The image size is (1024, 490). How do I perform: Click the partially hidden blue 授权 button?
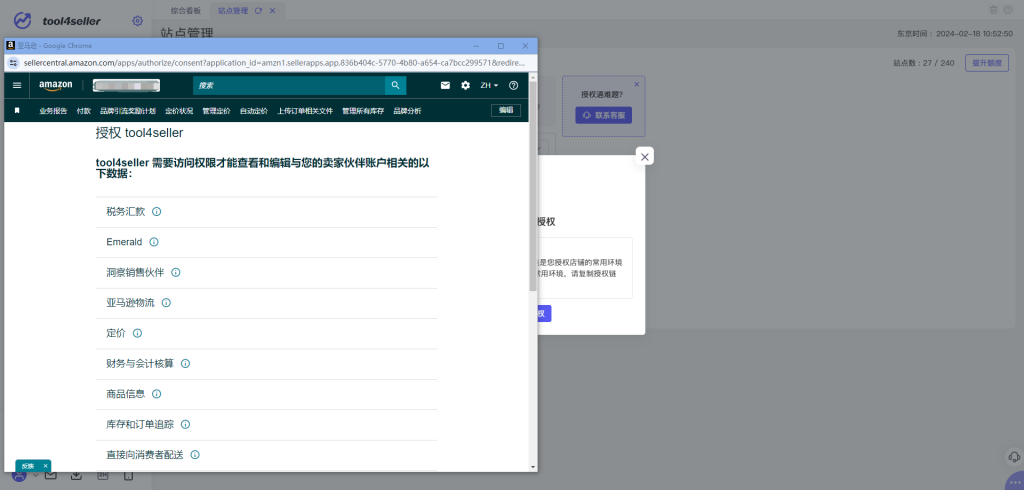pos(545,313)
